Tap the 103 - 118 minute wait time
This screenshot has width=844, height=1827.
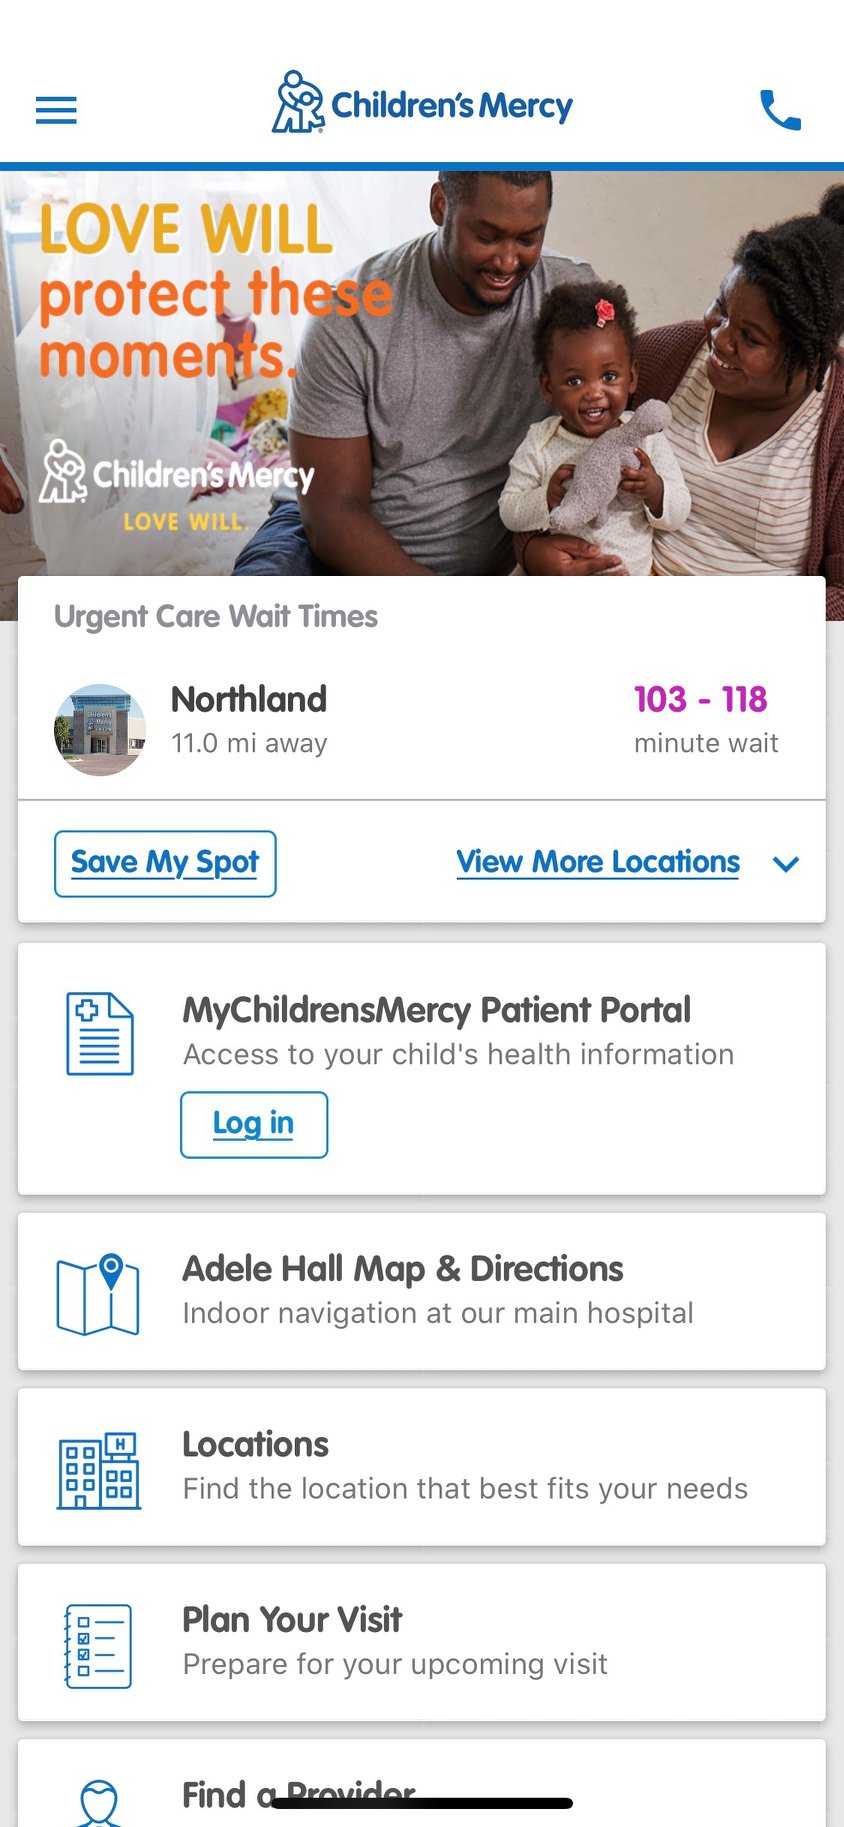(701, 700)
